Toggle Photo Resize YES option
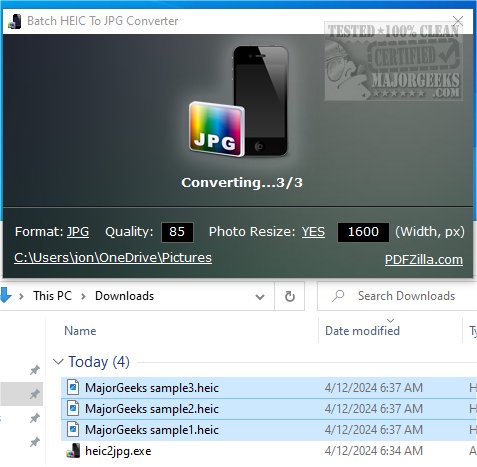Viewport: 477px width, 467px height. click(313, 232)
